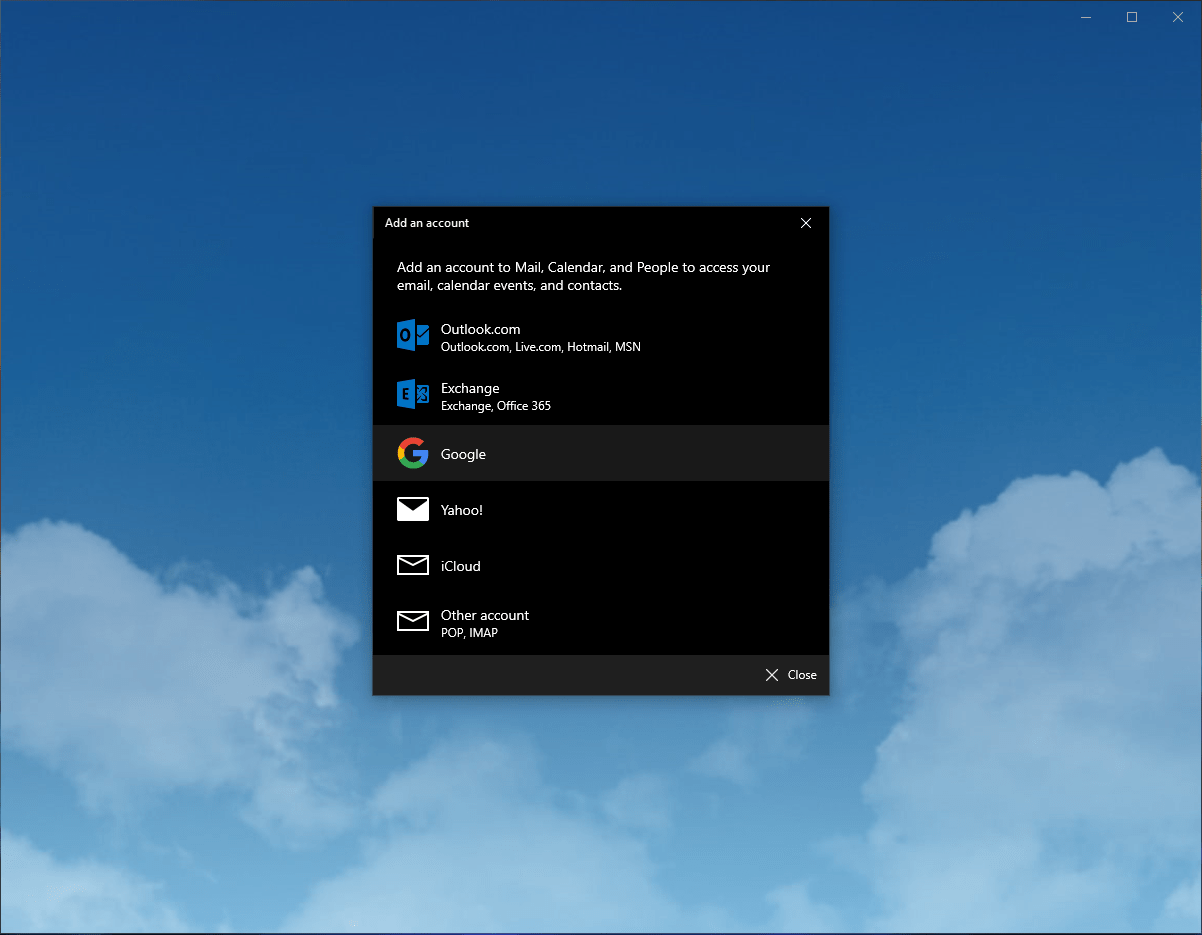Select the Exchange account label

(470, 388)
